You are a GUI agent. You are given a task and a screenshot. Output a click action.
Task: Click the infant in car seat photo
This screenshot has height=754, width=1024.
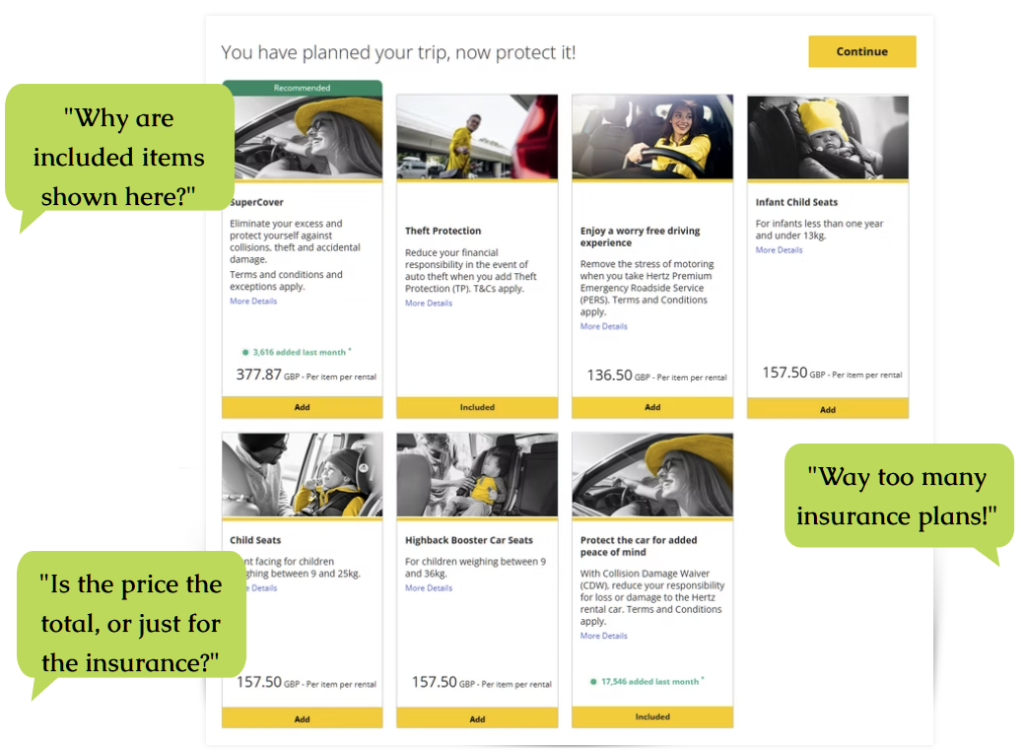(827, 138)
